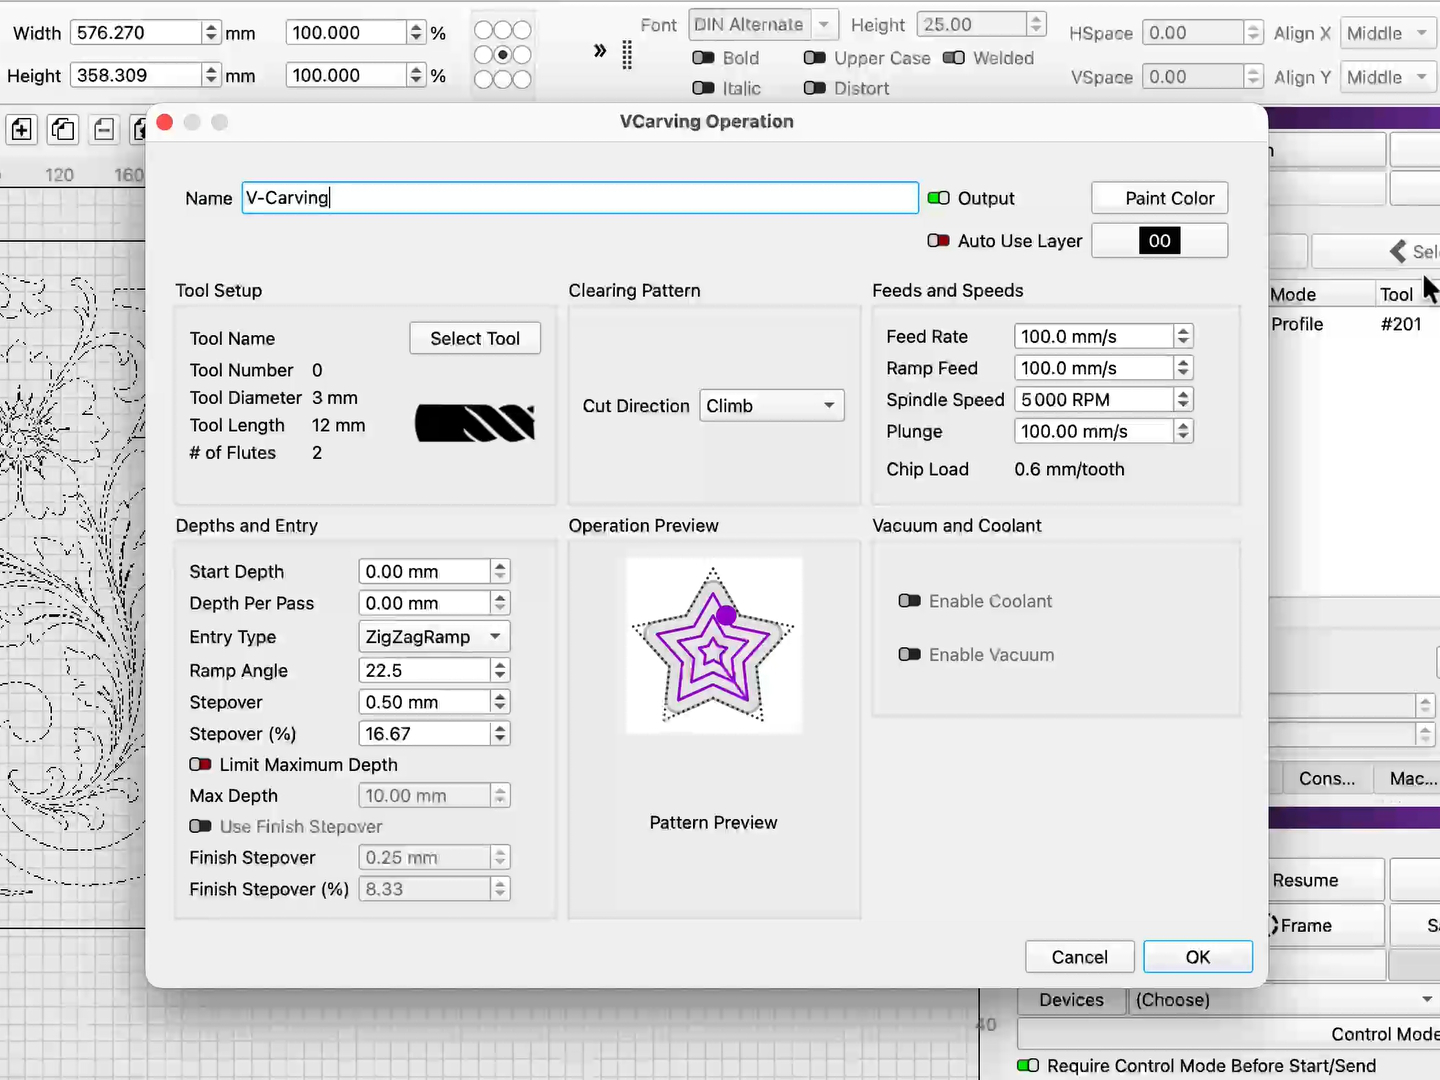Select the bottom-right anchor point radio button
This screenshot has width=1440, height=1080.
(522, 79)
